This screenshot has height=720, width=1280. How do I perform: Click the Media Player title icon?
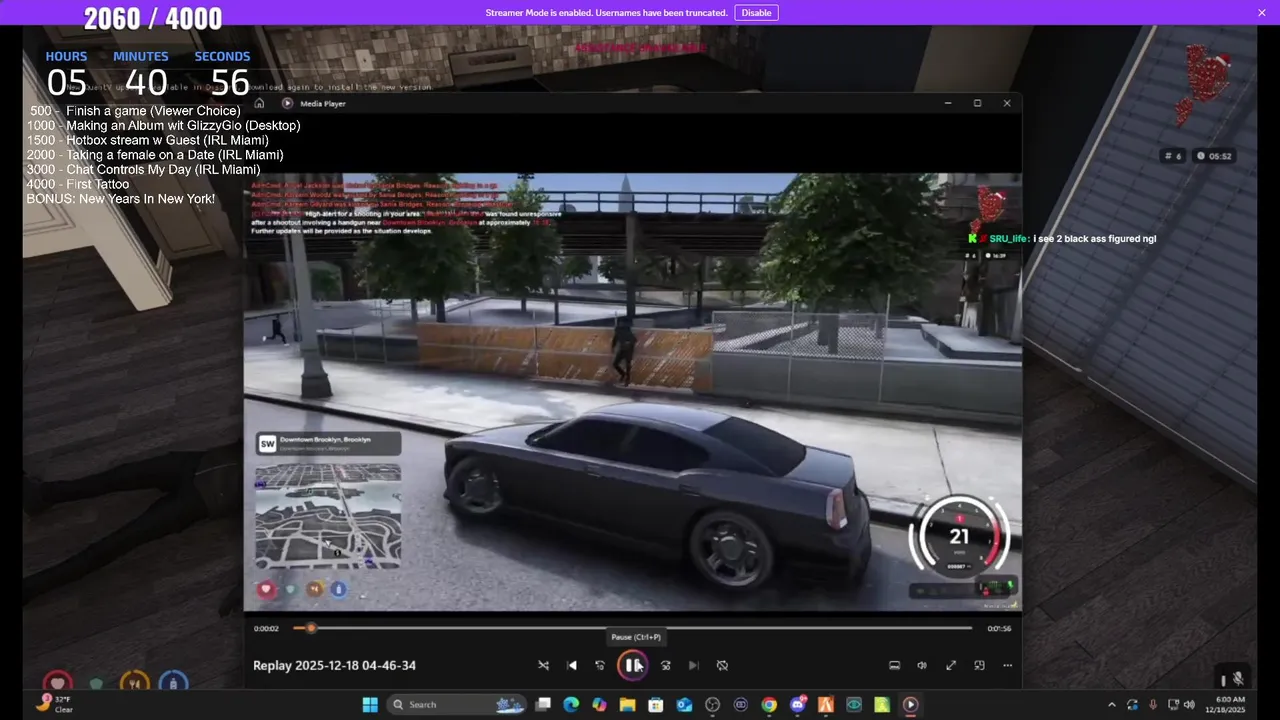[x=287, y=103]
